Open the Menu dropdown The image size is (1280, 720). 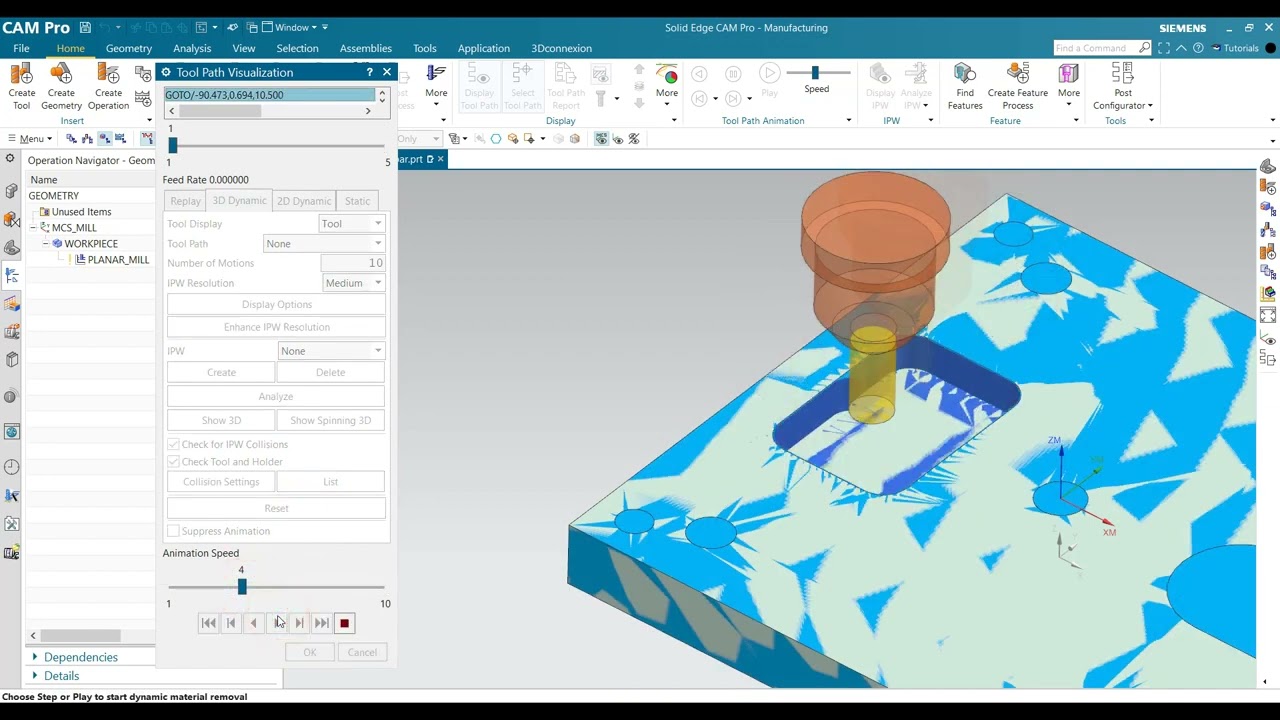point(30,139)
